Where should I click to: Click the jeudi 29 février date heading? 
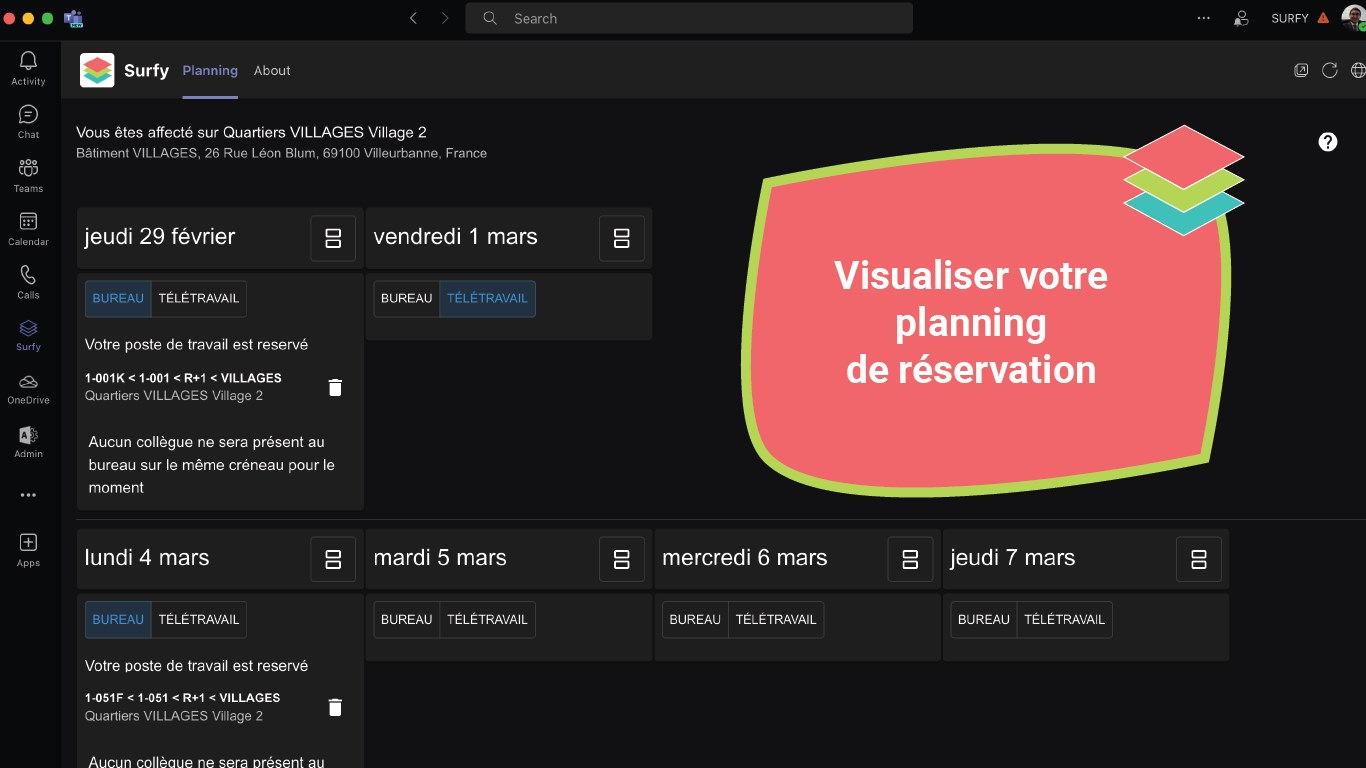pyautogui.click(x=160, y=237)
